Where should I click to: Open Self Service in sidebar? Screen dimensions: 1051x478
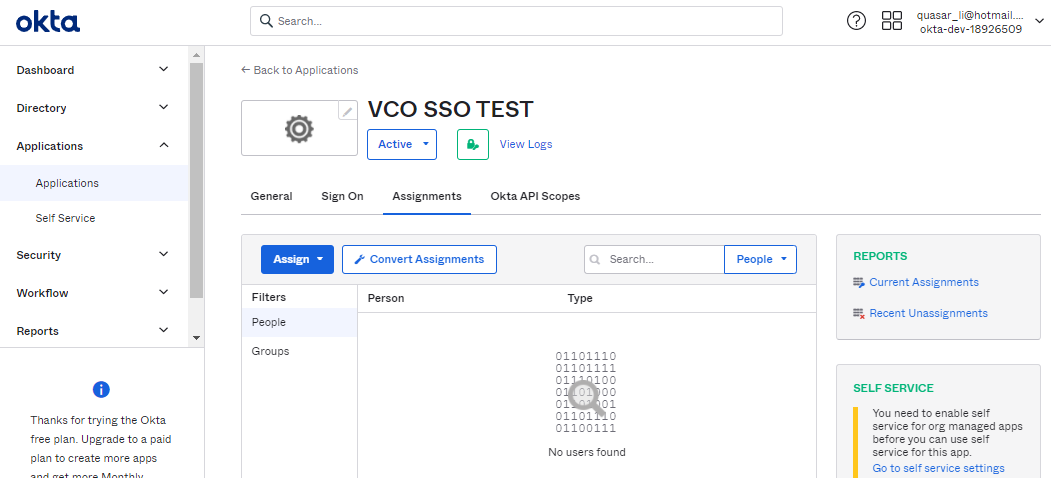(x=65, y=218)
